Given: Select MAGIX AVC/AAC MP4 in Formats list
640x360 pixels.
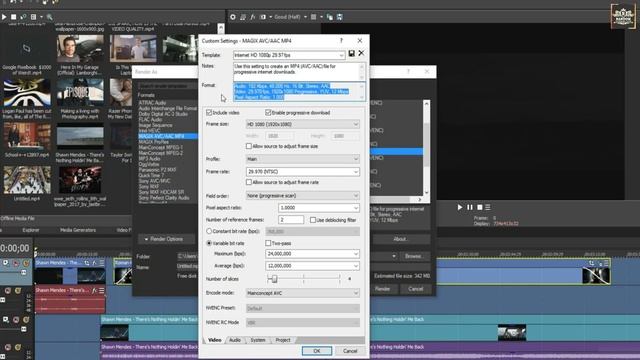Looking at the screenshot, I should click(x=161, y=136).
